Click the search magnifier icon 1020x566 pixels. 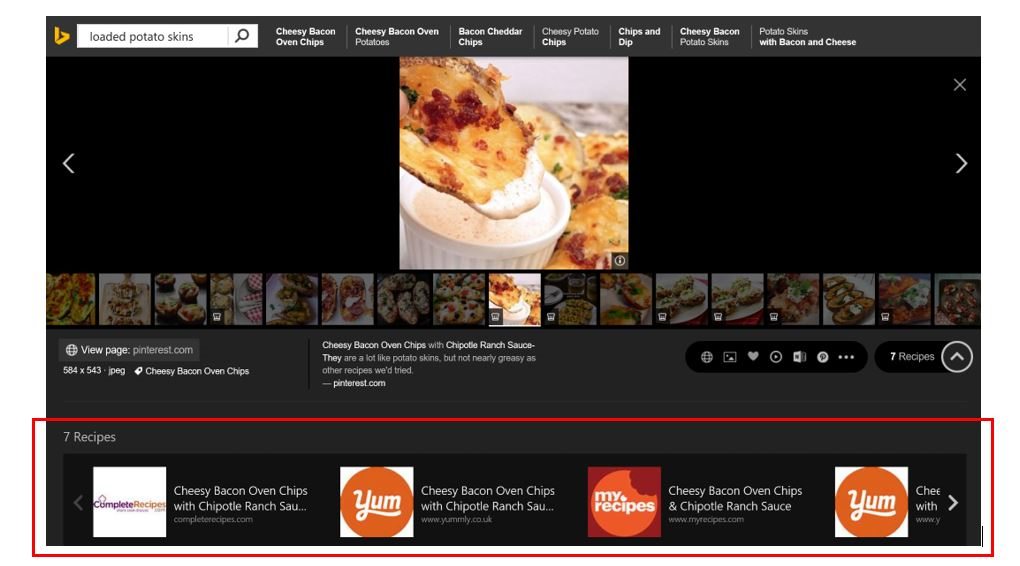pyautogui.click(x=242, y=36)
